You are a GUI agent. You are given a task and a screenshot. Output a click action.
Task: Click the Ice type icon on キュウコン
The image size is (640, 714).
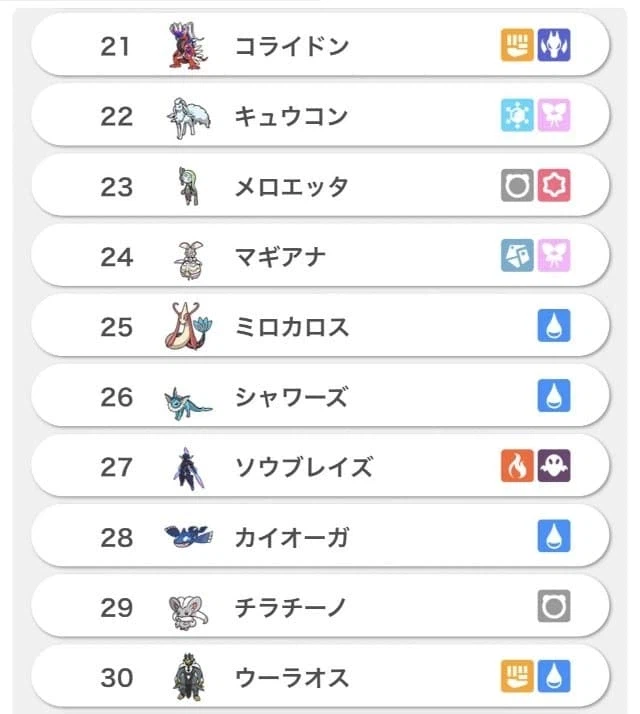tap(517, 116)
